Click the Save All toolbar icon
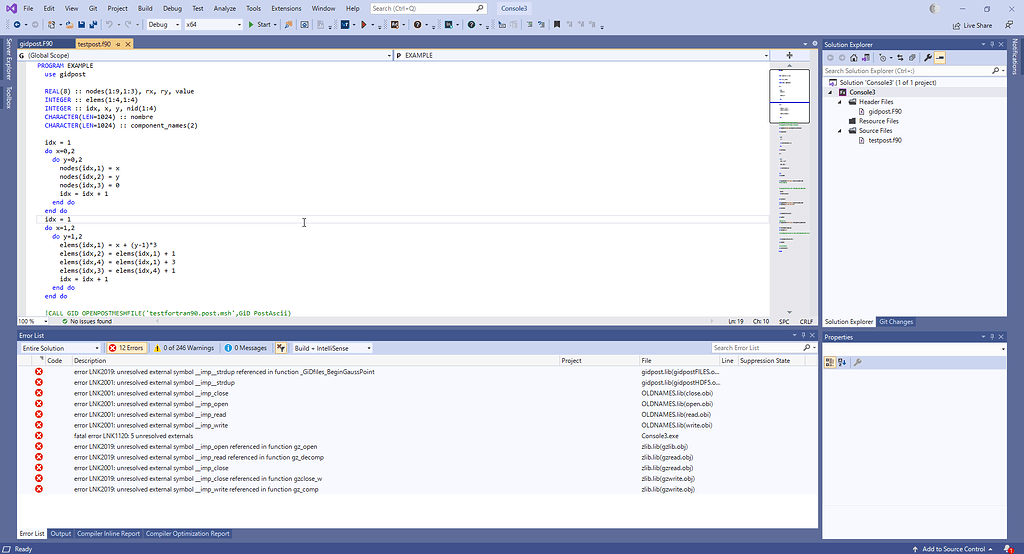Image resolution: width=1024 pixels, height=554 pixels. [91, 24]
